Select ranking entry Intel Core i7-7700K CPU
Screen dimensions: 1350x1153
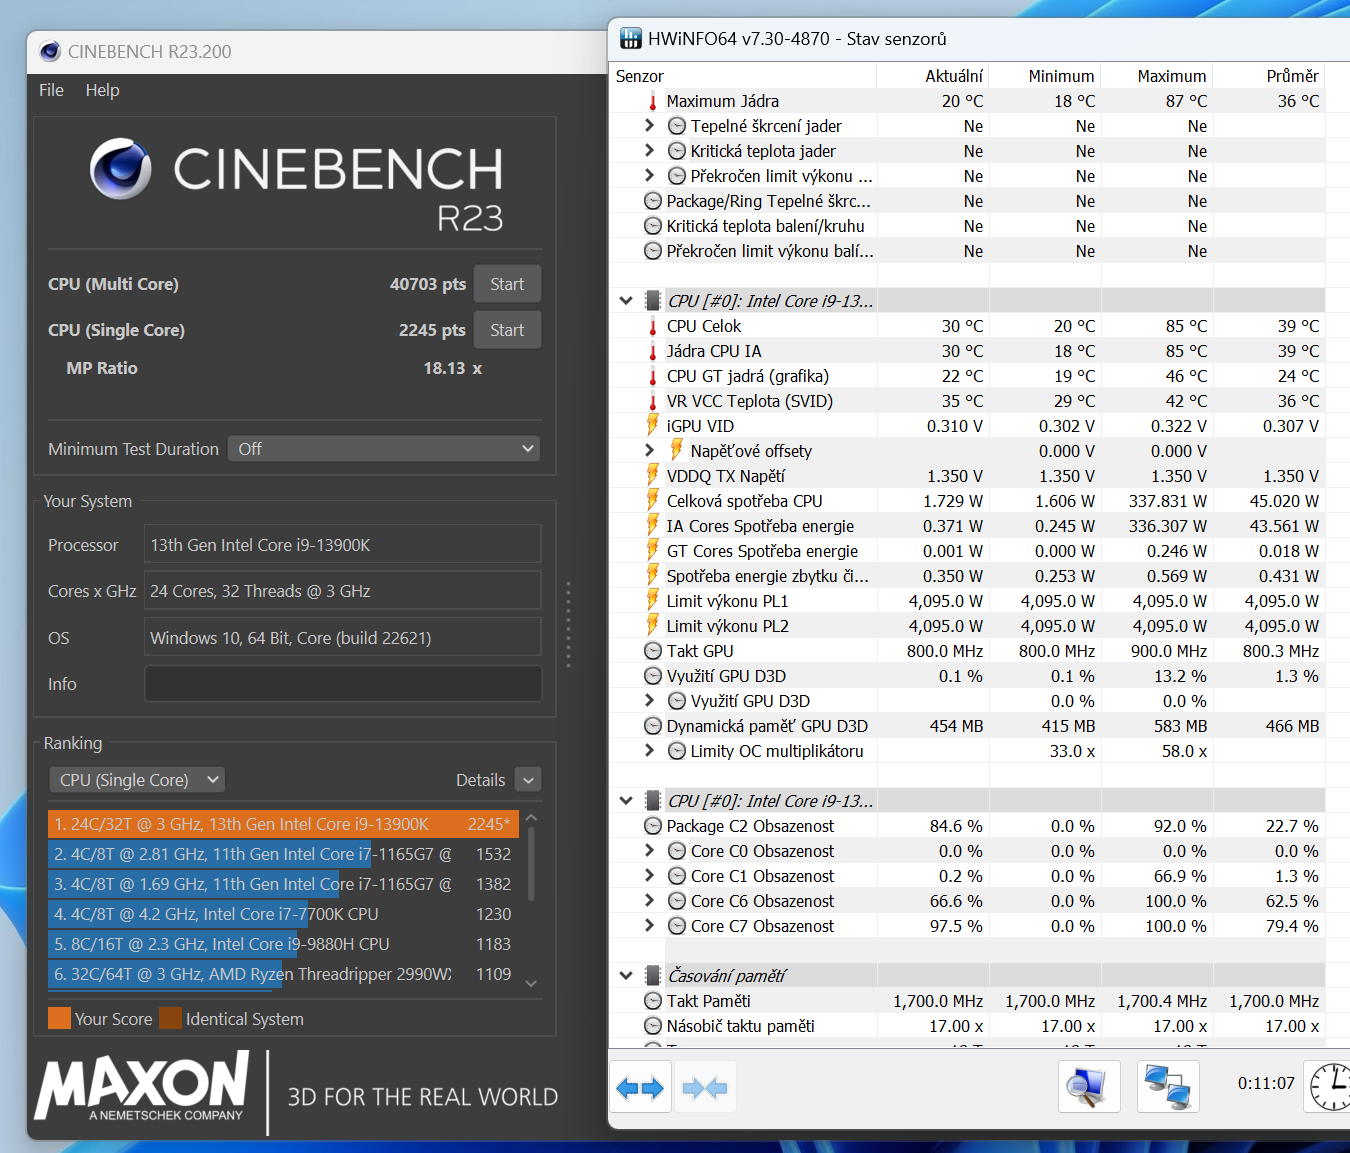[283, 914]
